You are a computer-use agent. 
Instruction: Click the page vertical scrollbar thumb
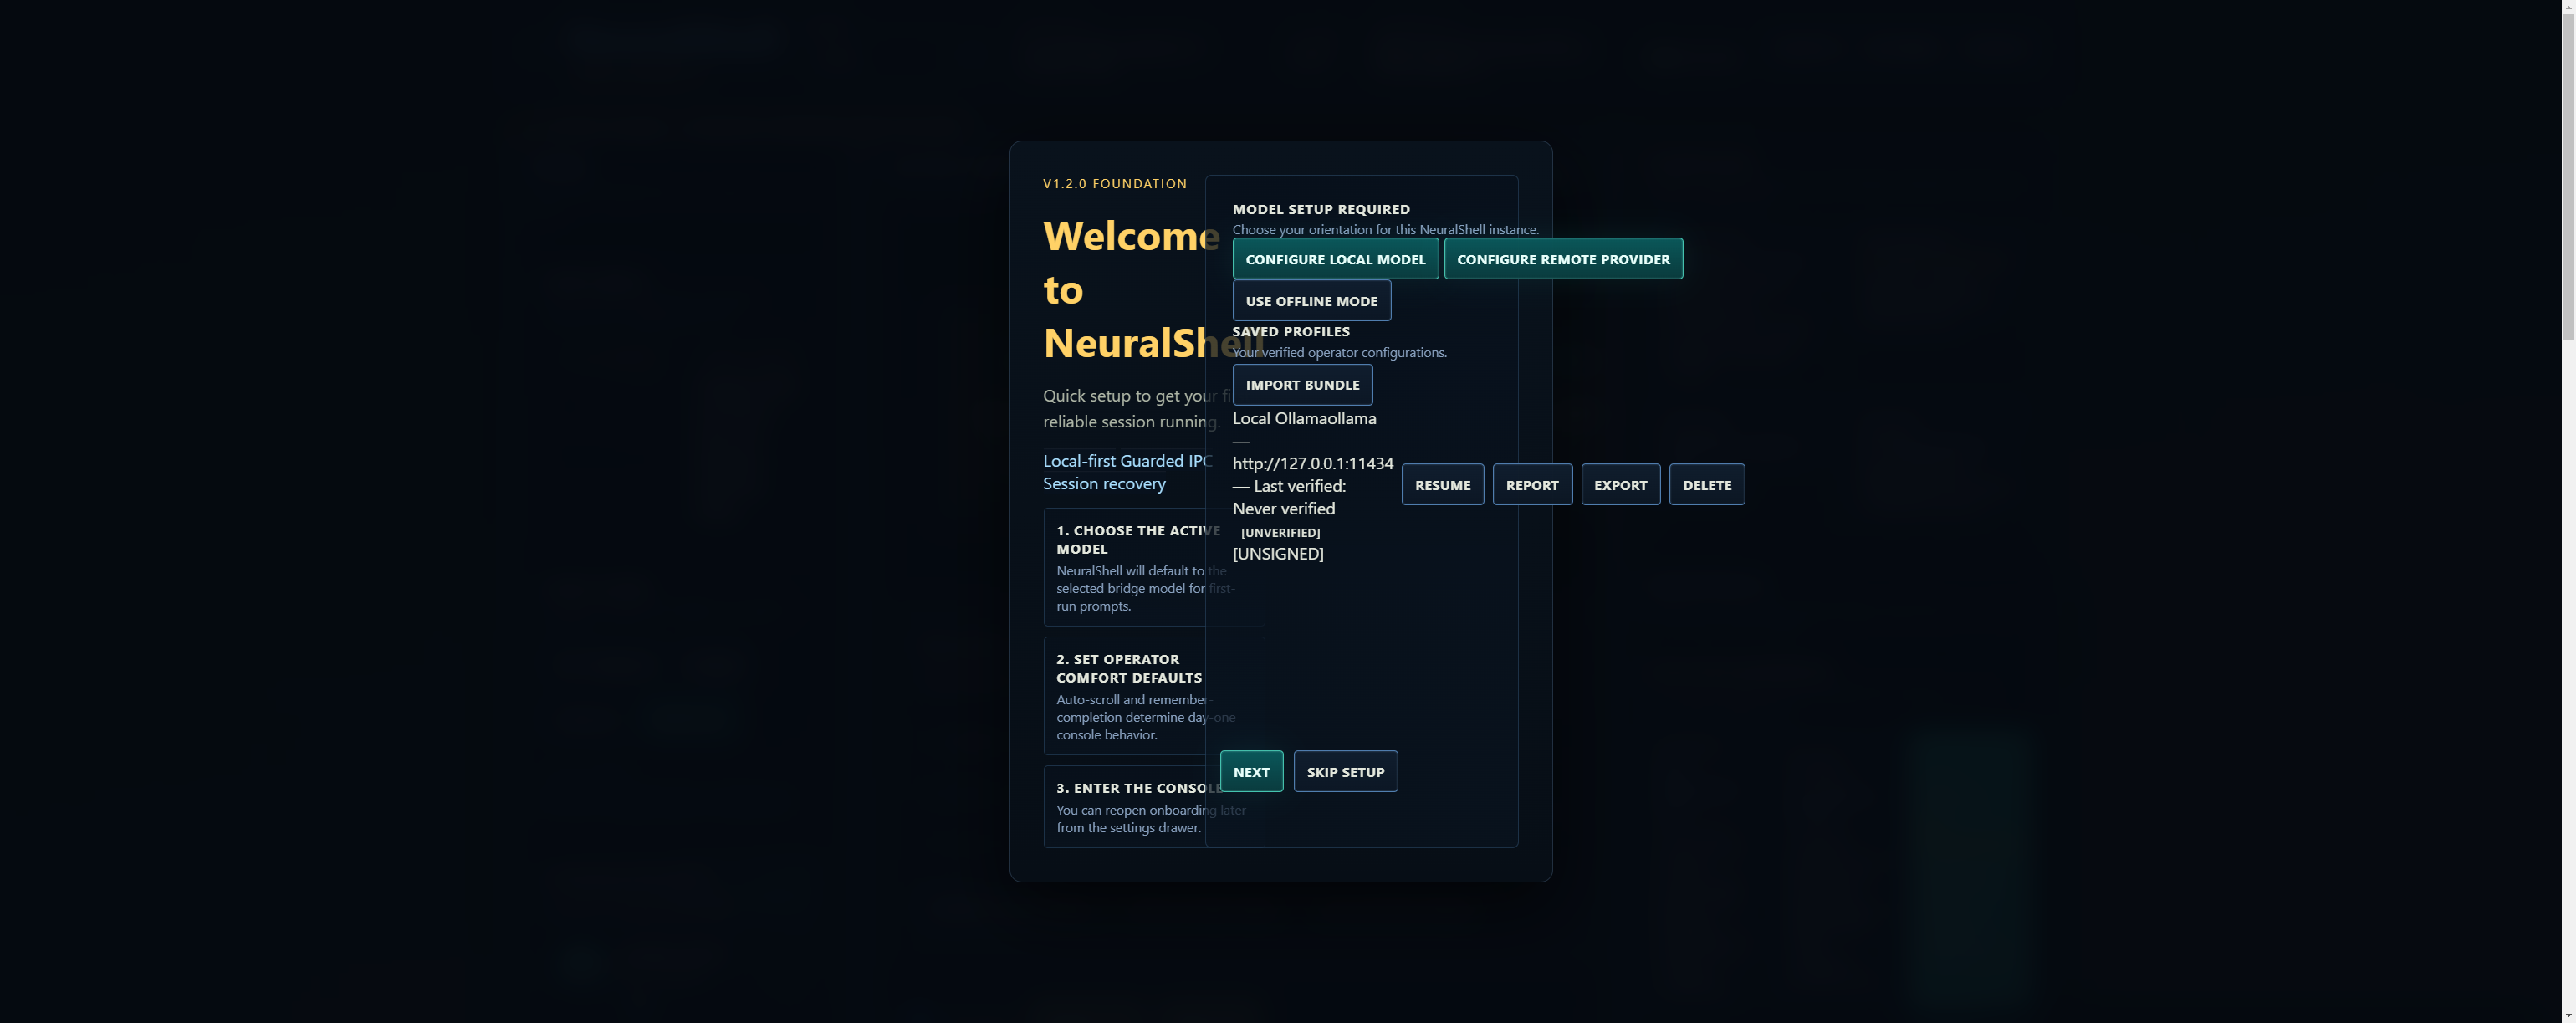(2568, 176)
